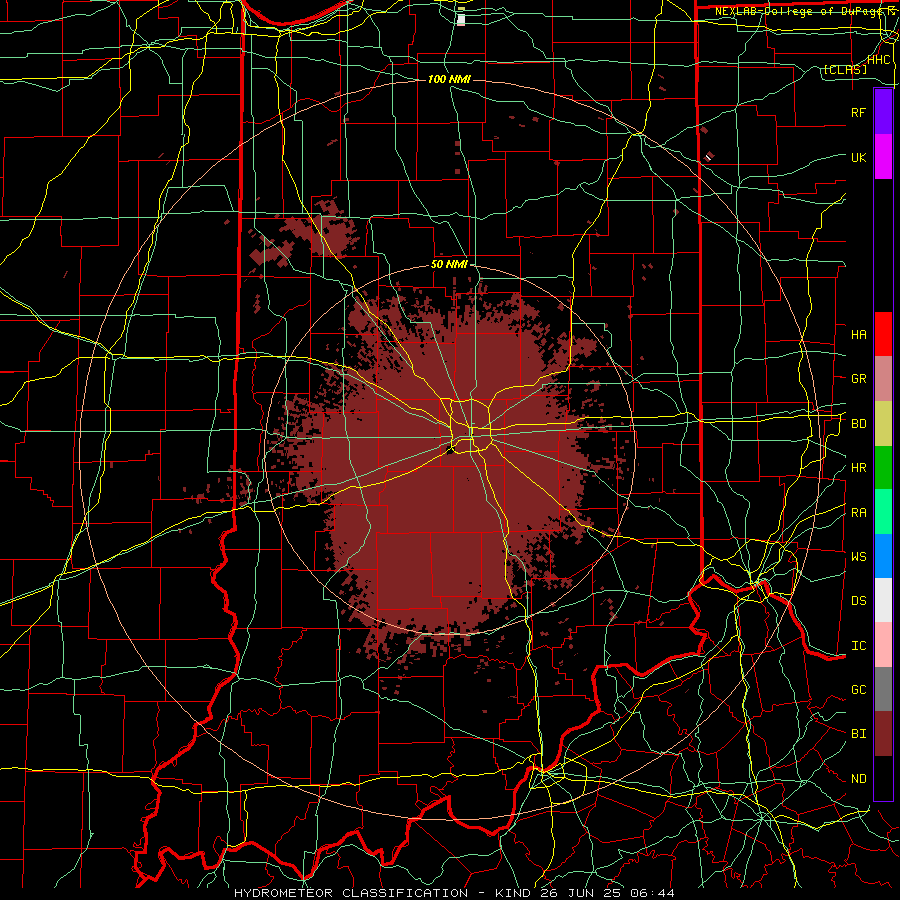Click the RA mint green legend swatch
Viewport: 900px width, 900px height.
883,512
